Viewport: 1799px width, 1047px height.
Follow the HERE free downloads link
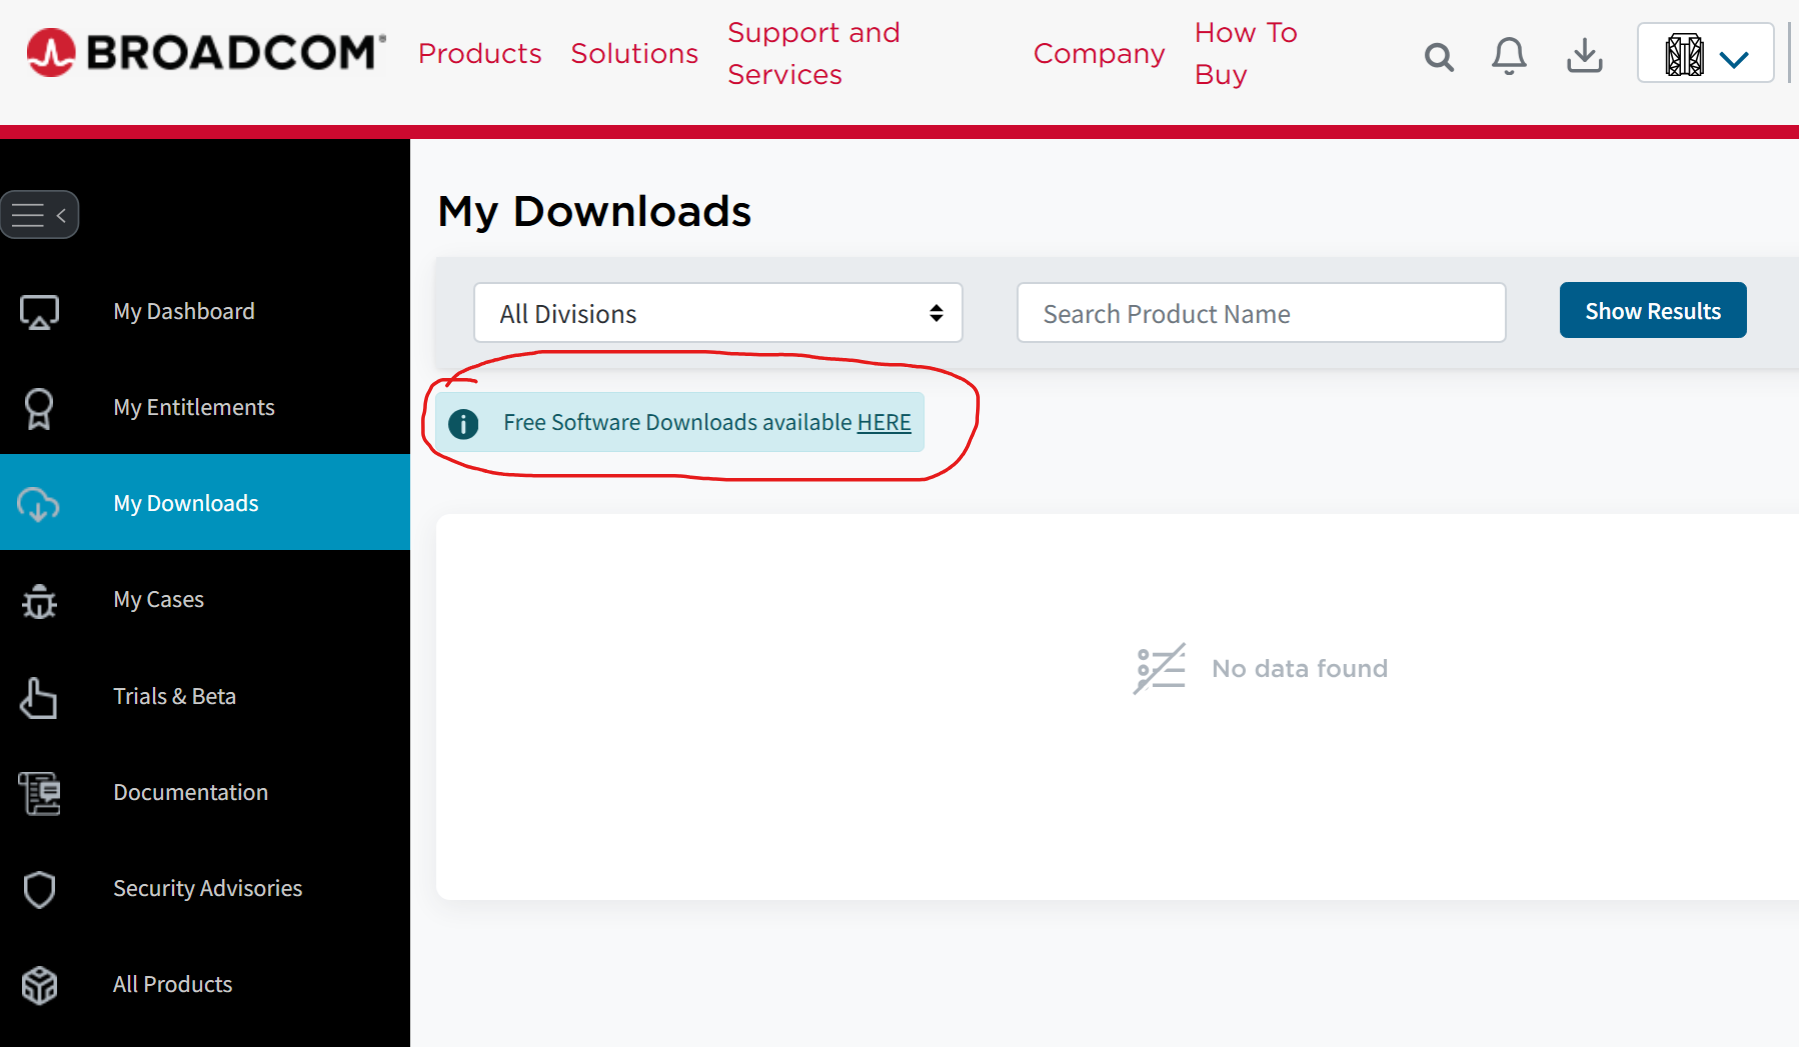(x=884, y=423)
